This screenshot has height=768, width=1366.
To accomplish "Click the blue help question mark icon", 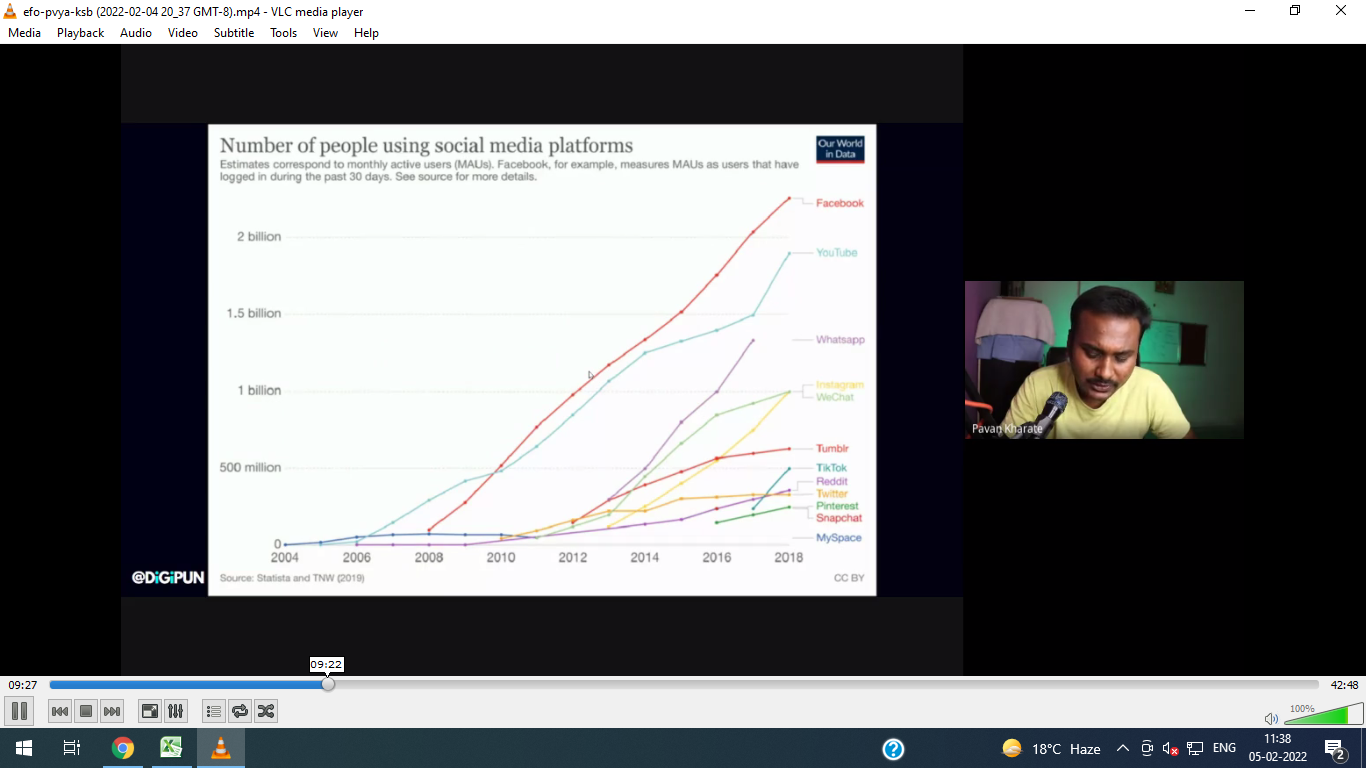I will click(893, 749).
